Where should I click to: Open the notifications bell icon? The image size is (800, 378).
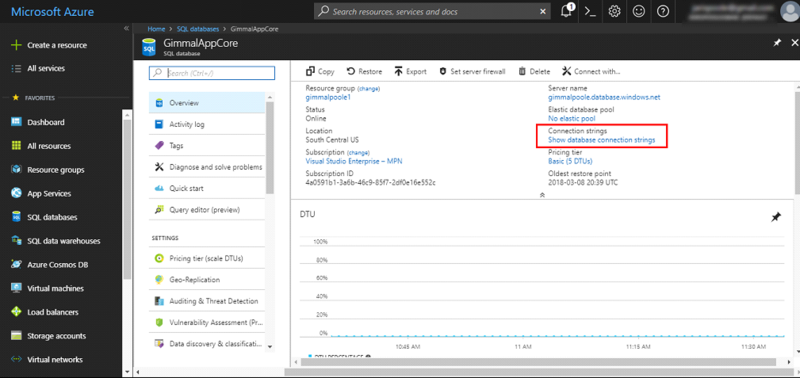click(566, 11)
